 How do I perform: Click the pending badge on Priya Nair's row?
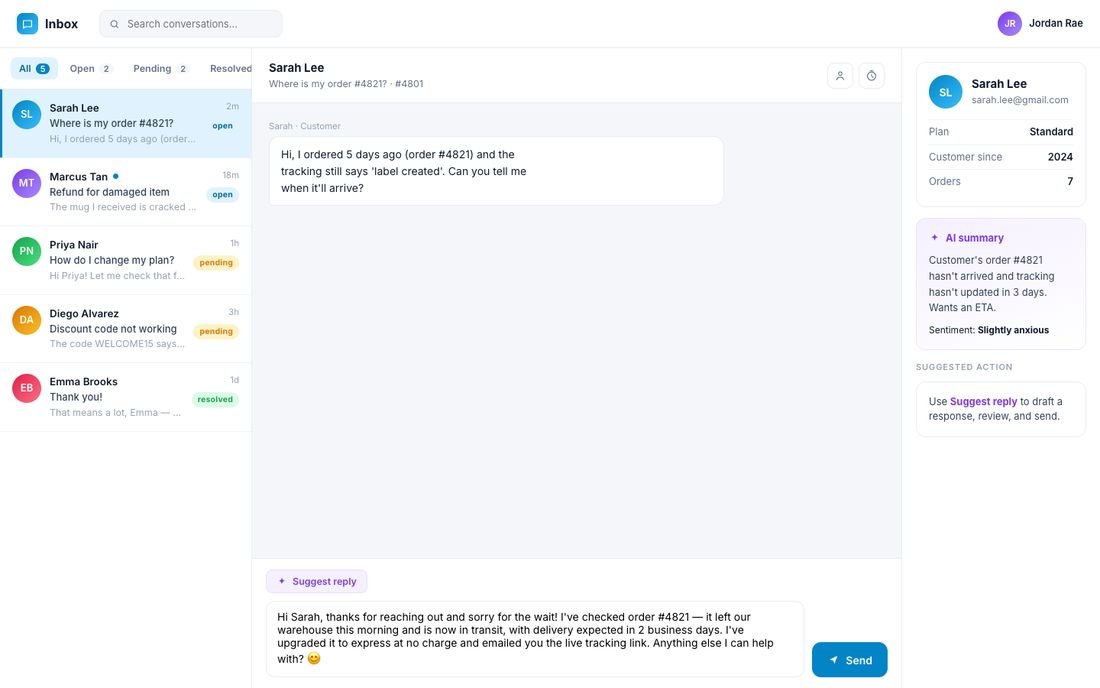click(x=216, y=263)
